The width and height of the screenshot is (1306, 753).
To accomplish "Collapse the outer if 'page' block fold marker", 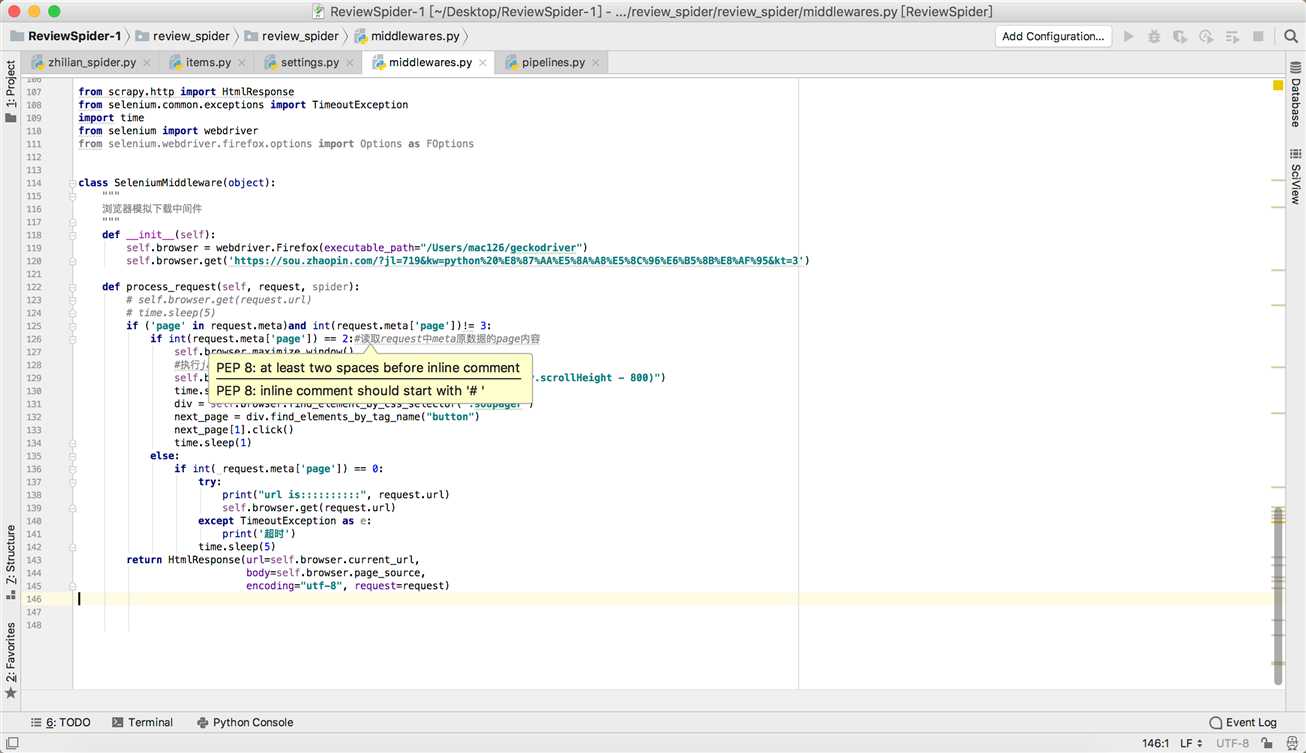I will coord(73,326).
